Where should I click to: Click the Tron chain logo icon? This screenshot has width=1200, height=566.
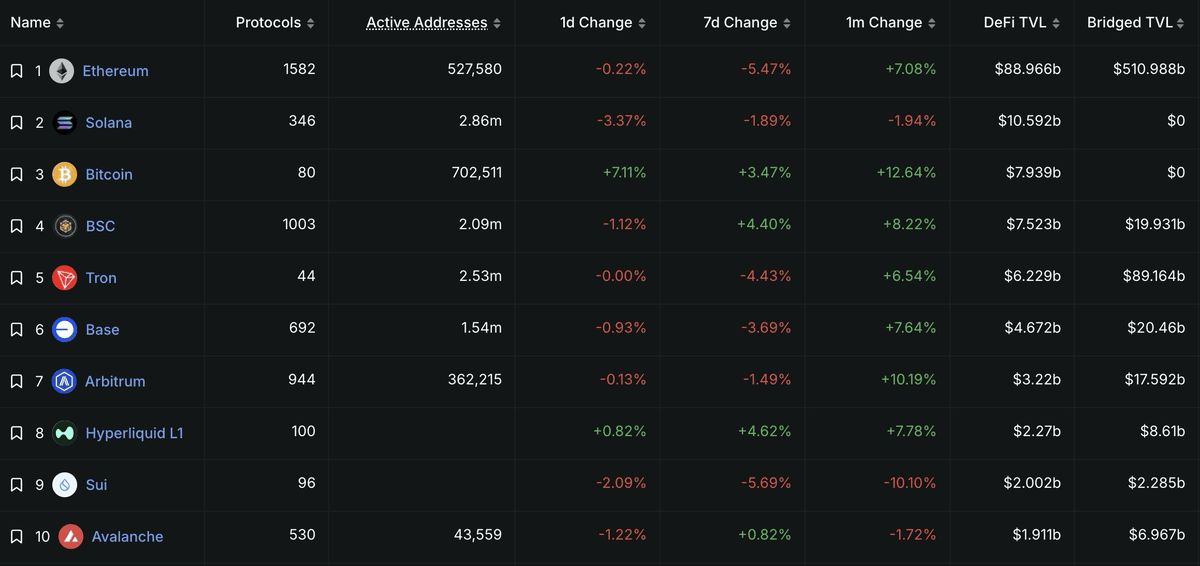(x=65, y=278)
